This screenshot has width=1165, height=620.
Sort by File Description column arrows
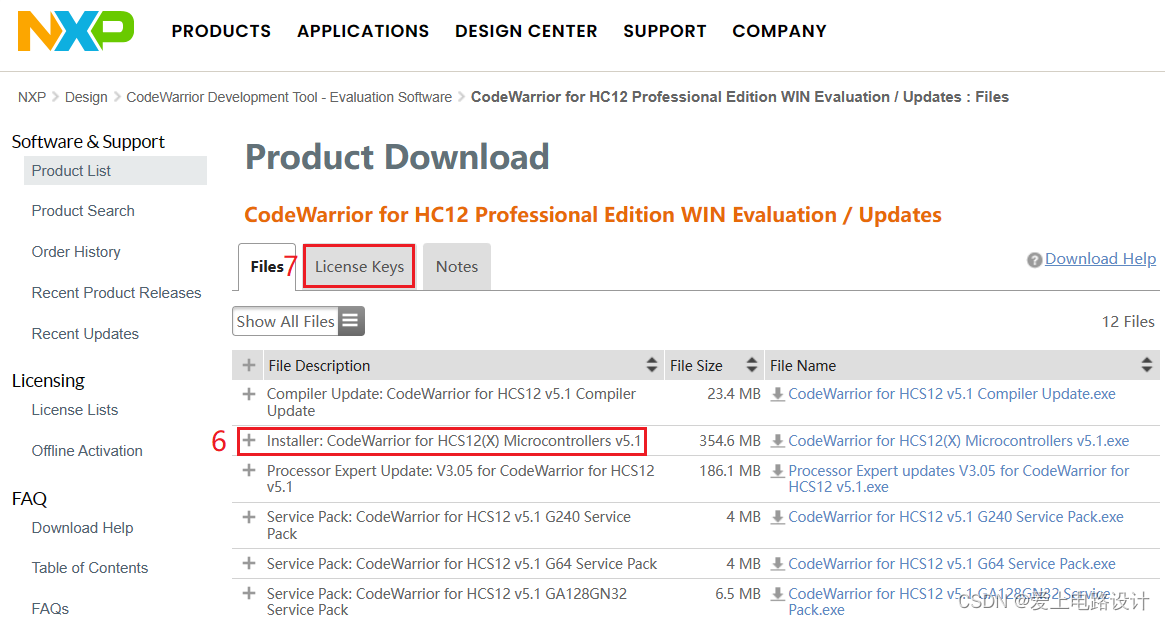pos(652,365)
